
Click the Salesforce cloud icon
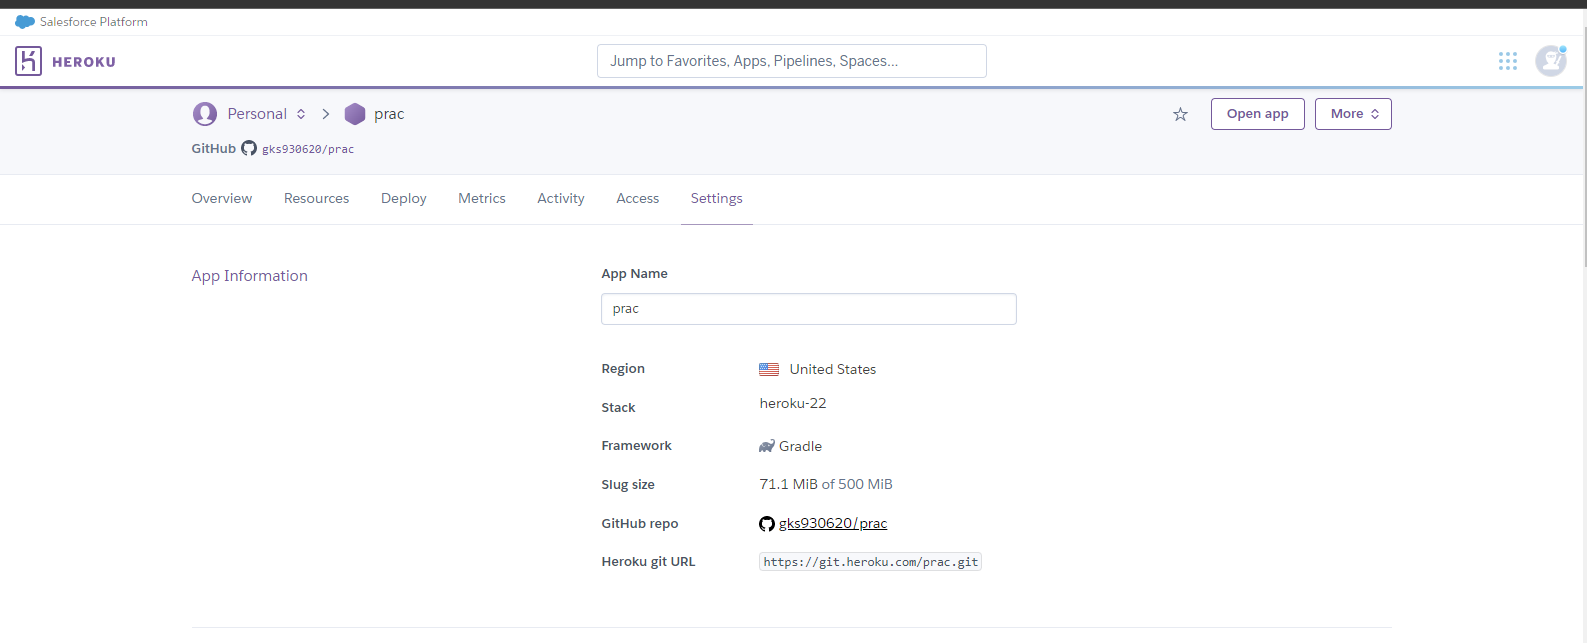pyautogui.click(x=25, y=22)
